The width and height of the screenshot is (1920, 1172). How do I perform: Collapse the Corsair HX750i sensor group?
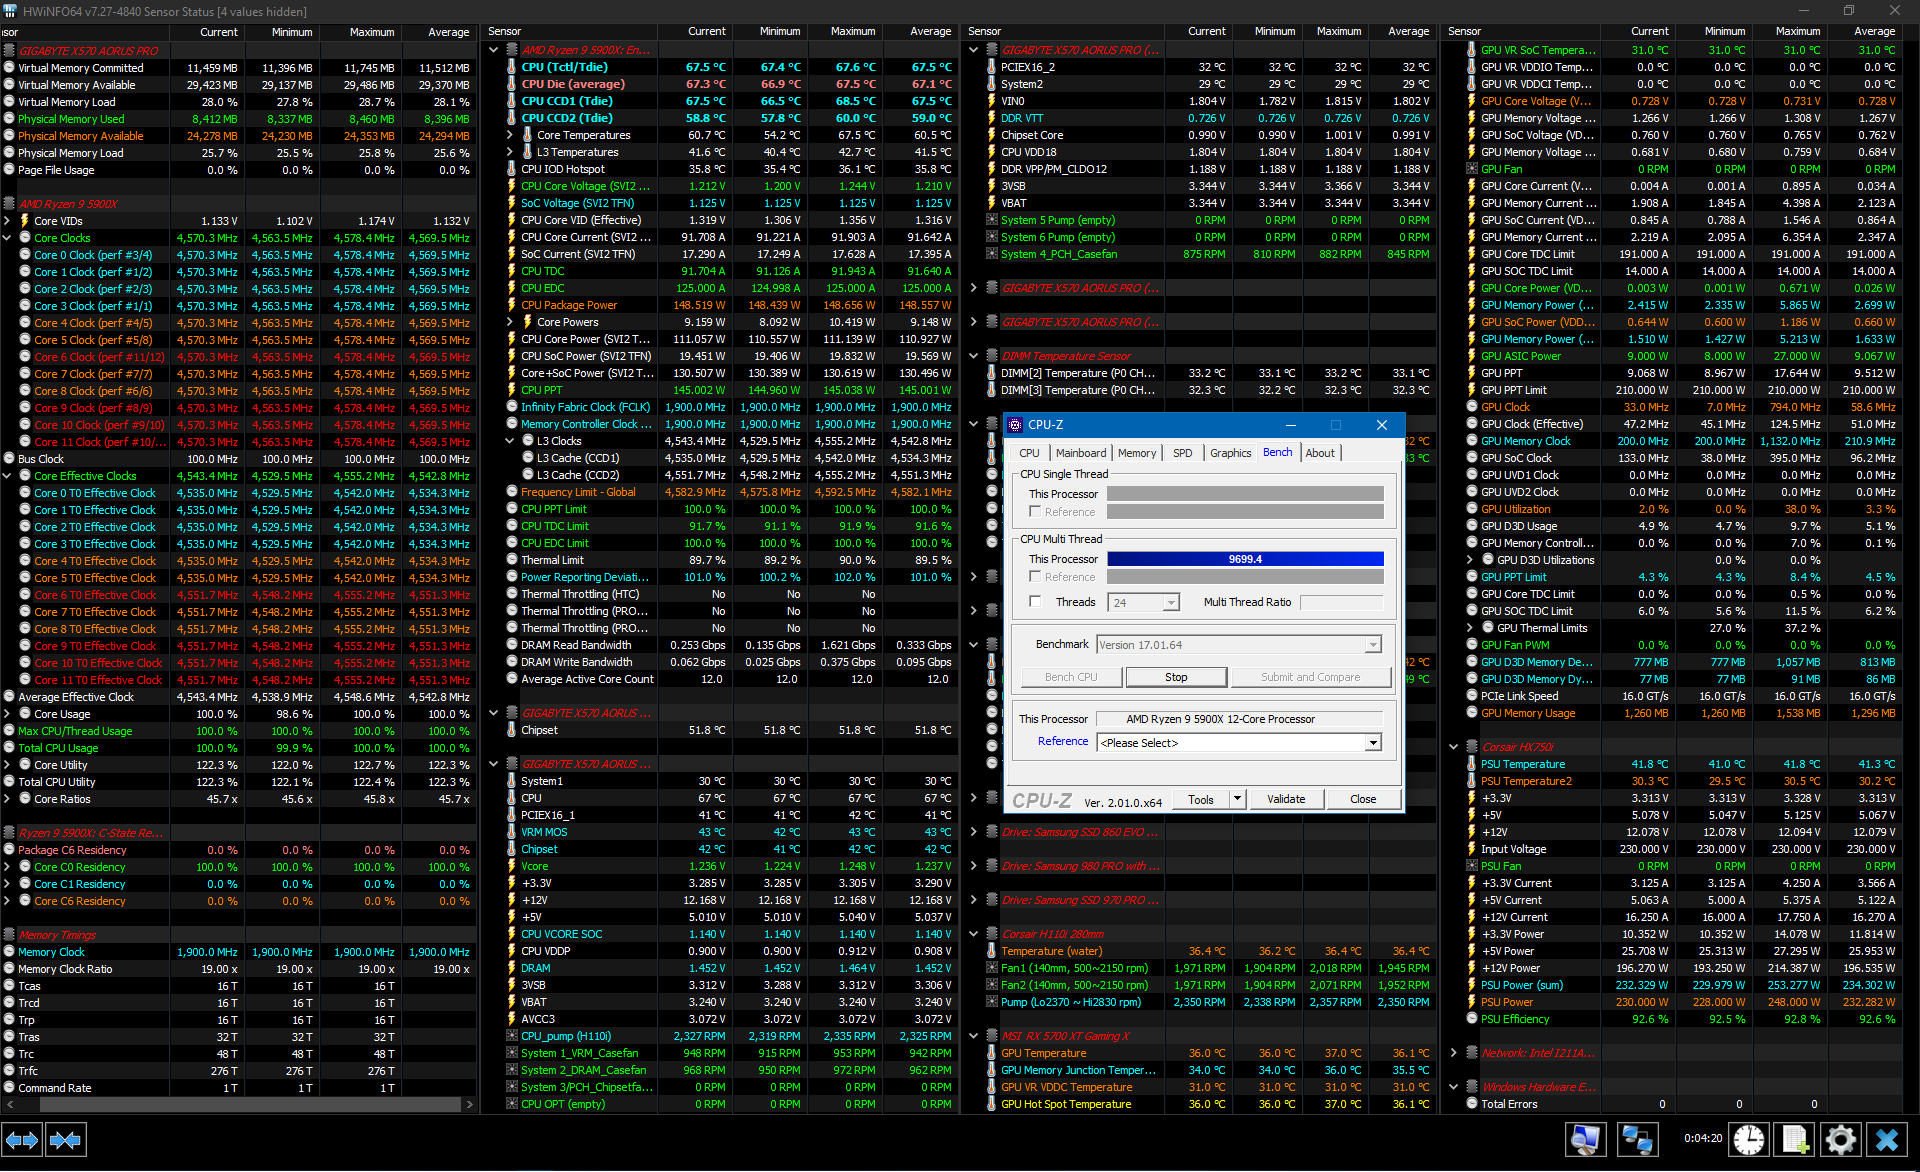point(1454,747)
